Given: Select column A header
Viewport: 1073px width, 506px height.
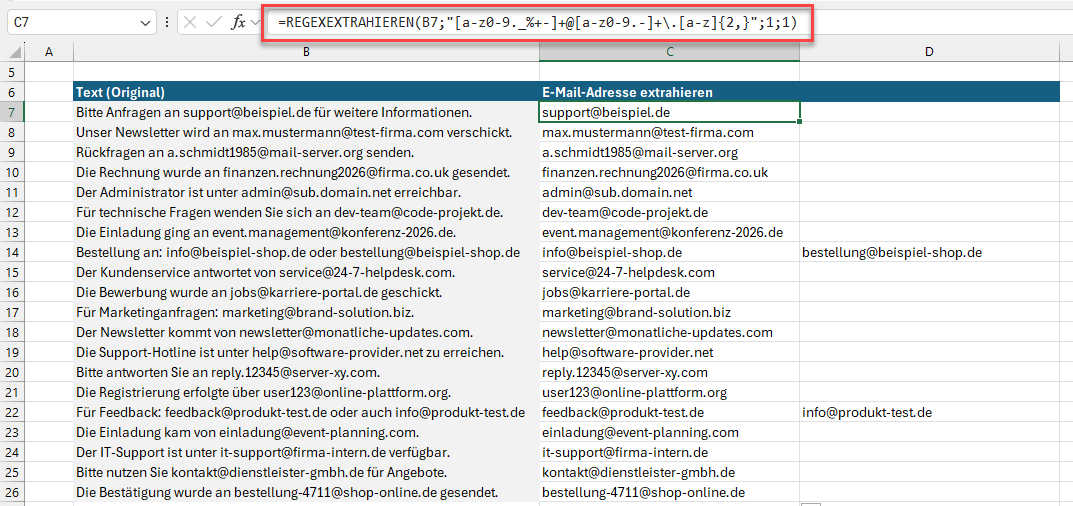Looking at the screenshot, I should pyautogui.click(x=47, y=51).
